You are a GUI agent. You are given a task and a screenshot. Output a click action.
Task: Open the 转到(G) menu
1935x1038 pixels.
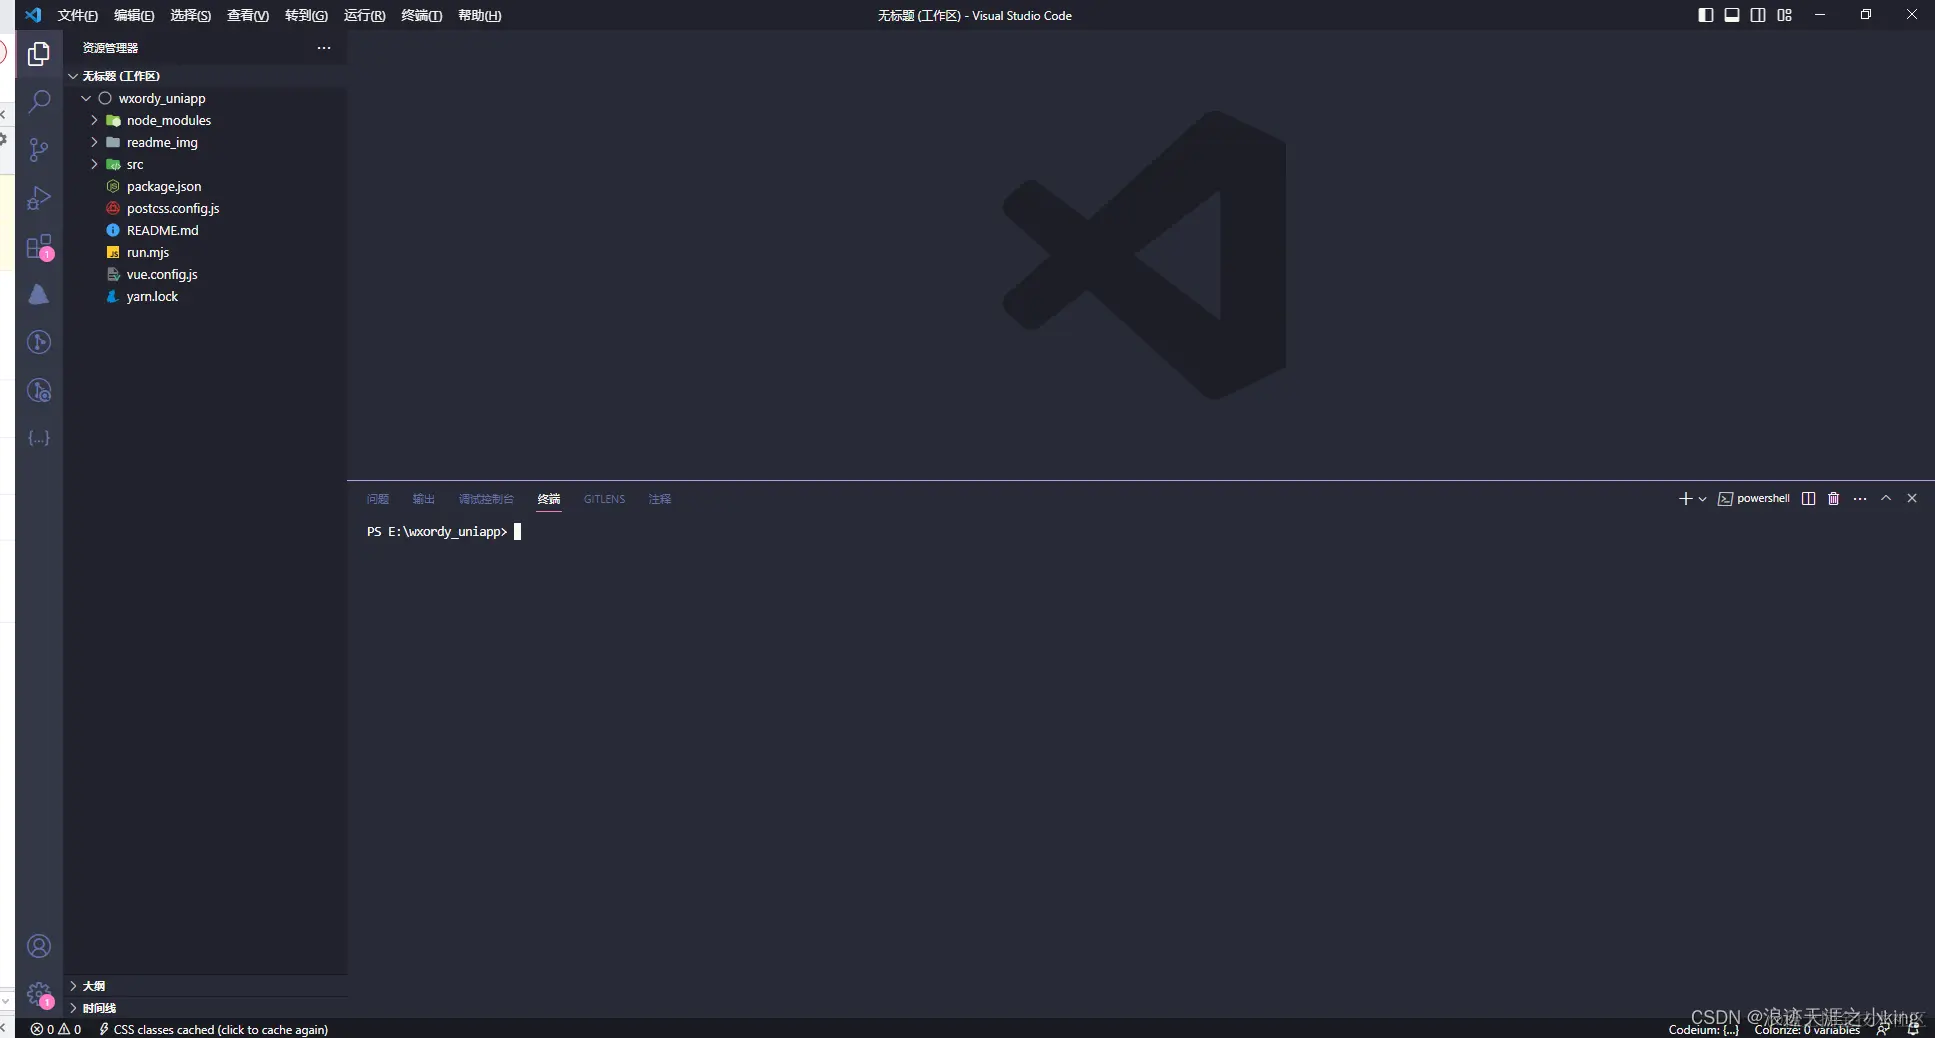306,15
